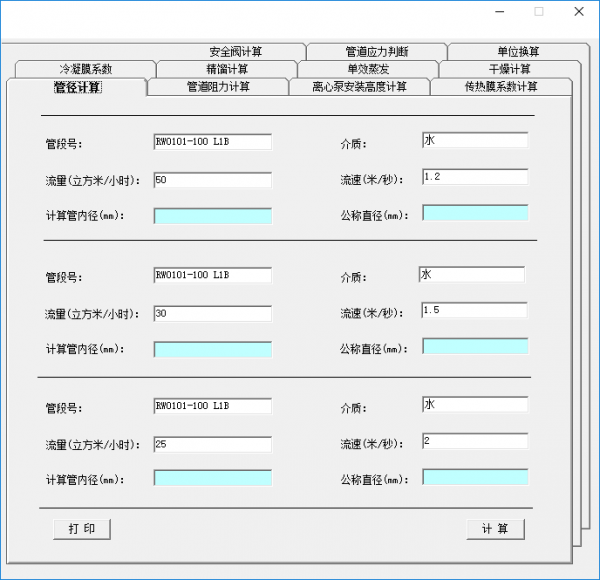This screenshot has height=580, width=600.
Task: Click the first section's 介质 field
Action: [x=475, y=140]
